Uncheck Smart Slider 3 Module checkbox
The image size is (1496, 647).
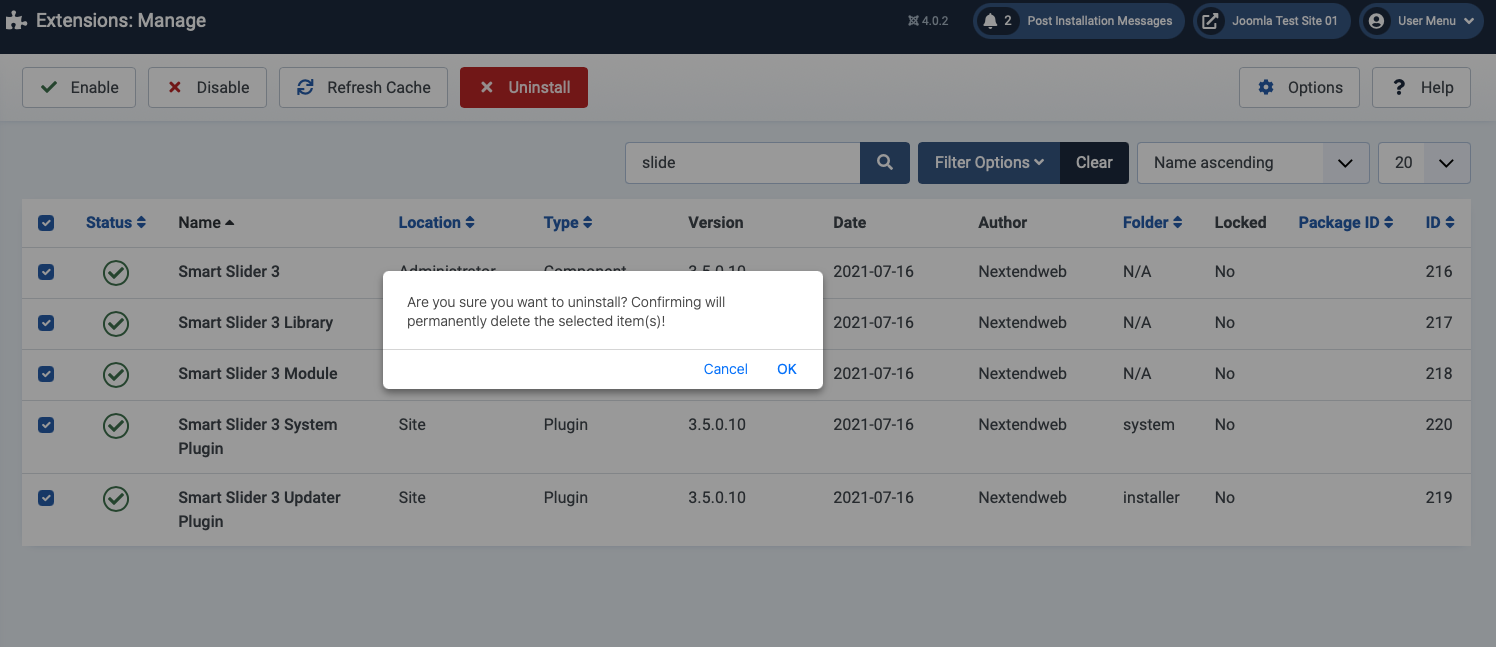[x=46, y=374]
